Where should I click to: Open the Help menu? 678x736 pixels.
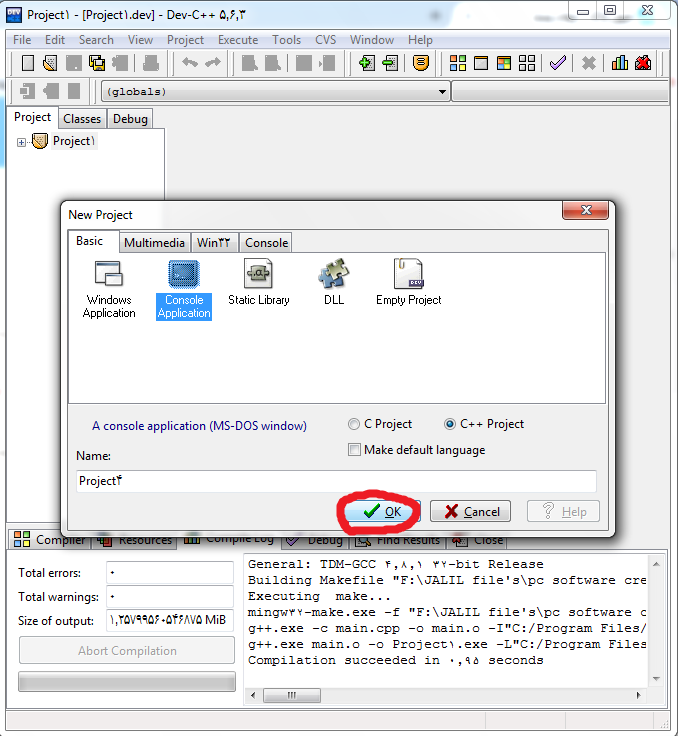click(x=420, y=40)
